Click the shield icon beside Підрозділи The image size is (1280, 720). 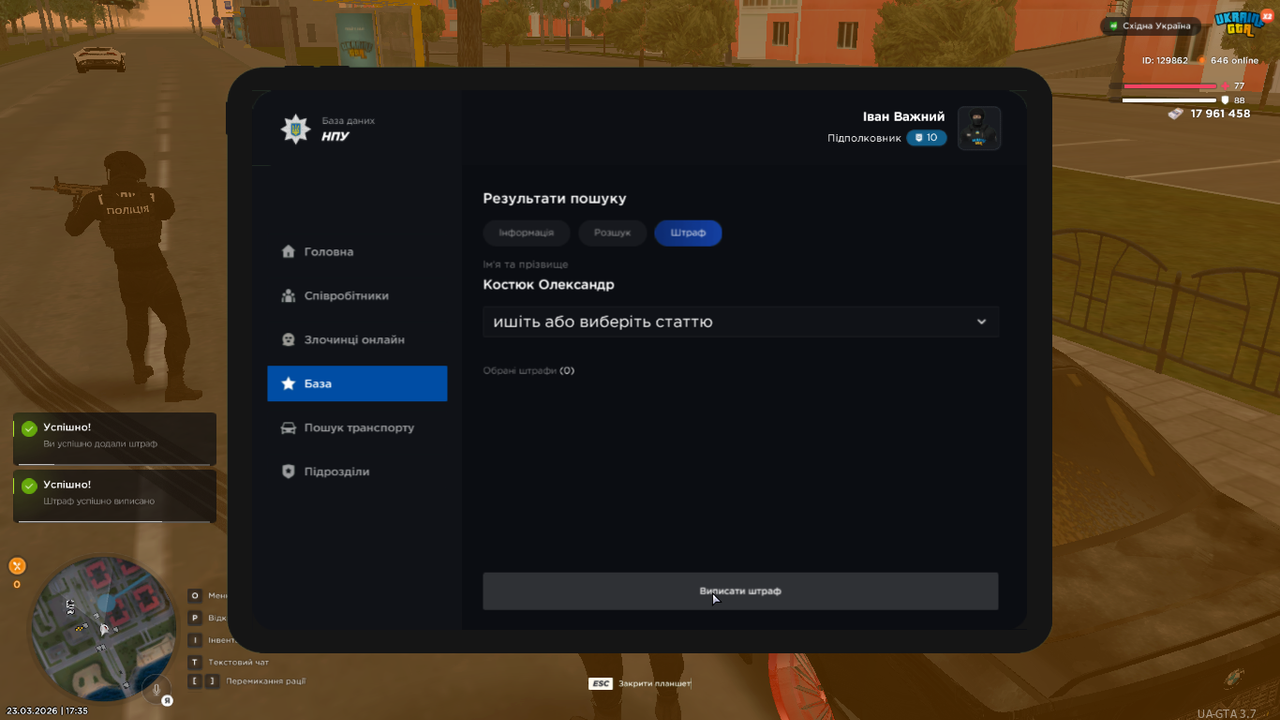click(288, 471)
